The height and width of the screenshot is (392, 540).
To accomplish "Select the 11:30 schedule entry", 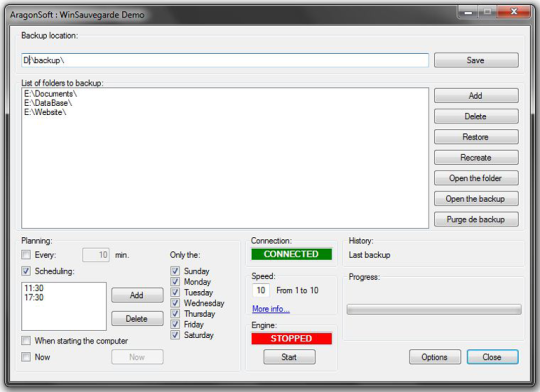I will [34, 288].
